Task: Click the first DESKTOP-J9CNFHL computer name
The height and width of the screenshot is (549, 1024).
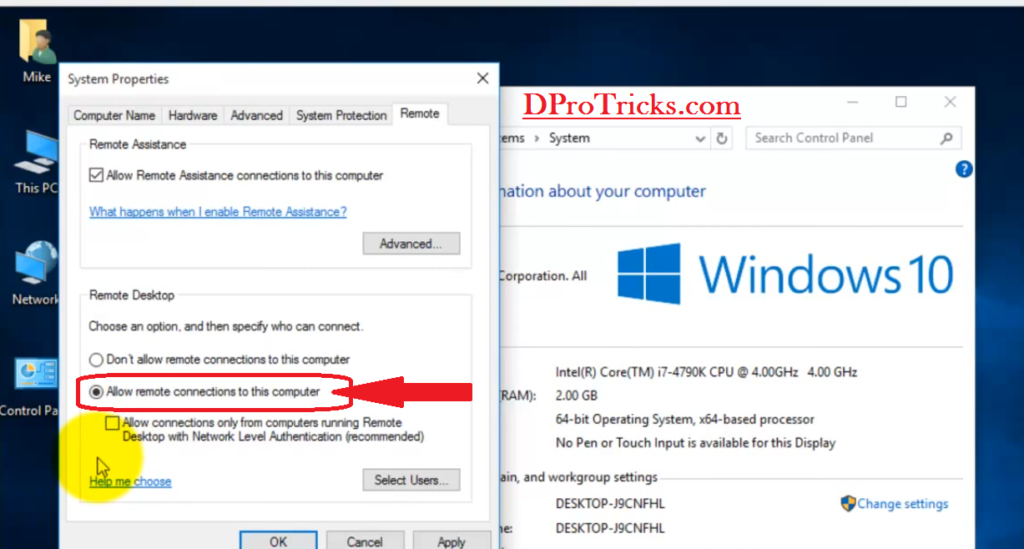Action: coord(610,504)
